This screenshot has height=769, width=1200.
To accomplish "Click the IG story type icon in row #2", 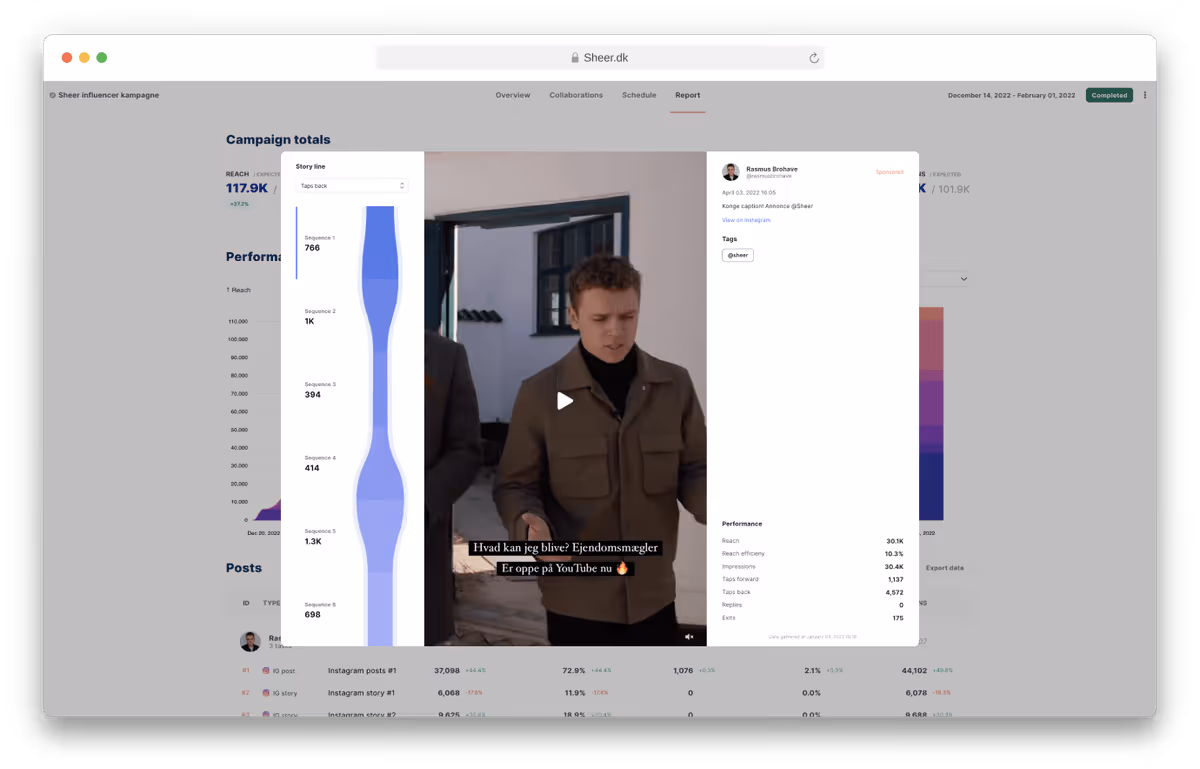I will pos(266,692).
